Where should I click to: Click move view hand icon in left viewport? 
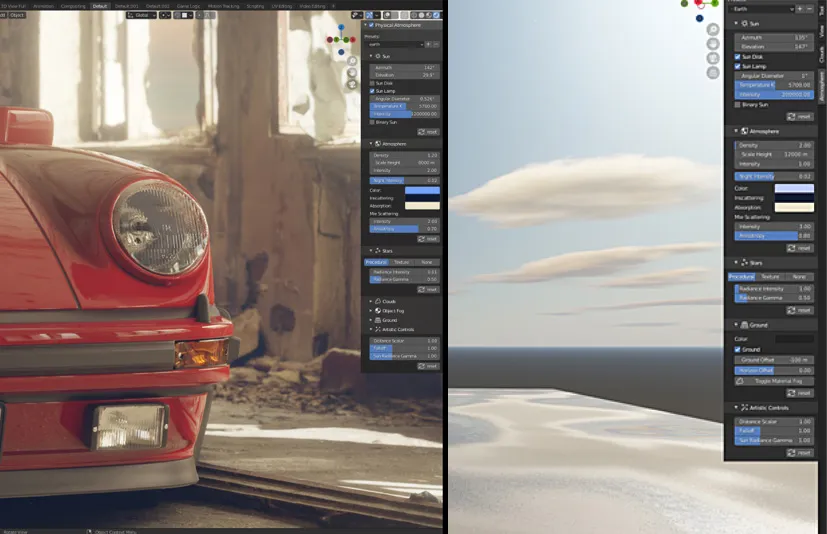pyautogui.click(x=352, y=73)
